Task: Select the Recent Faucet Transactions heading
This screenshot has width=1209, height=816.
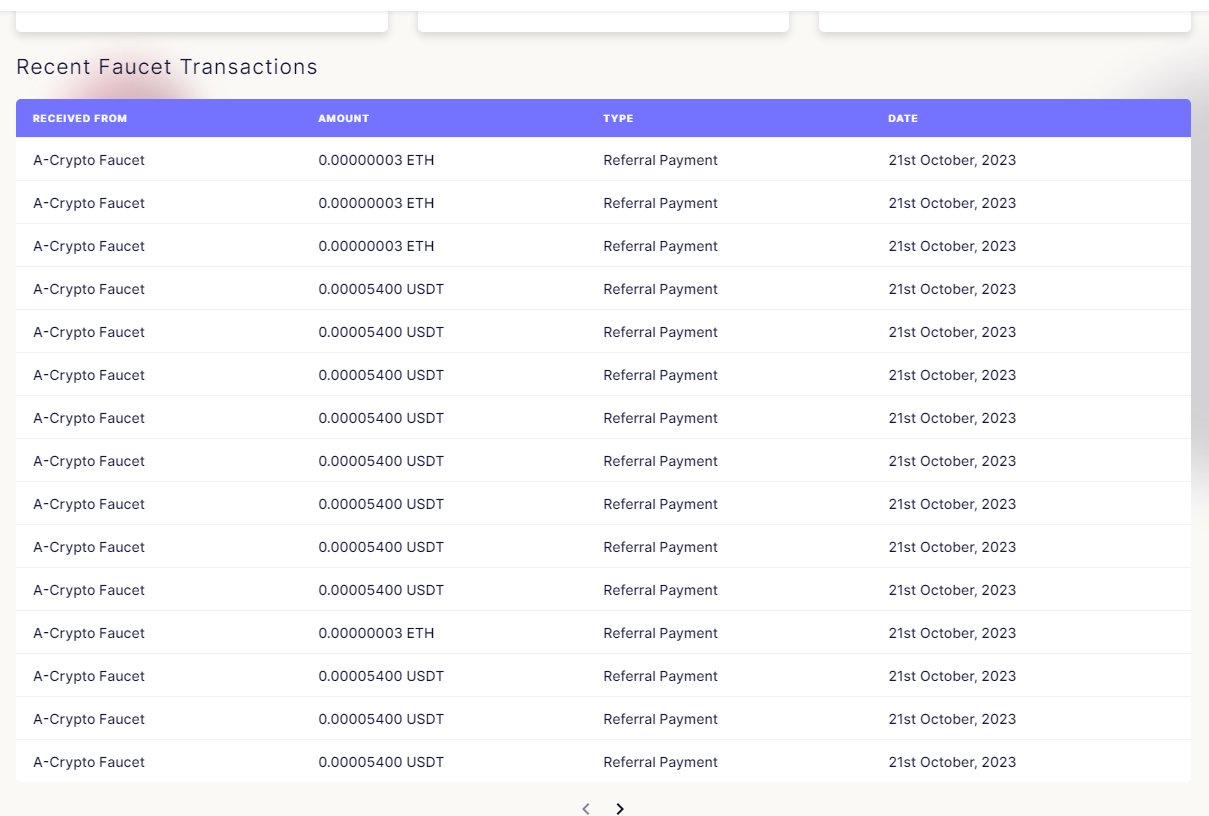Action: point(167,67)
